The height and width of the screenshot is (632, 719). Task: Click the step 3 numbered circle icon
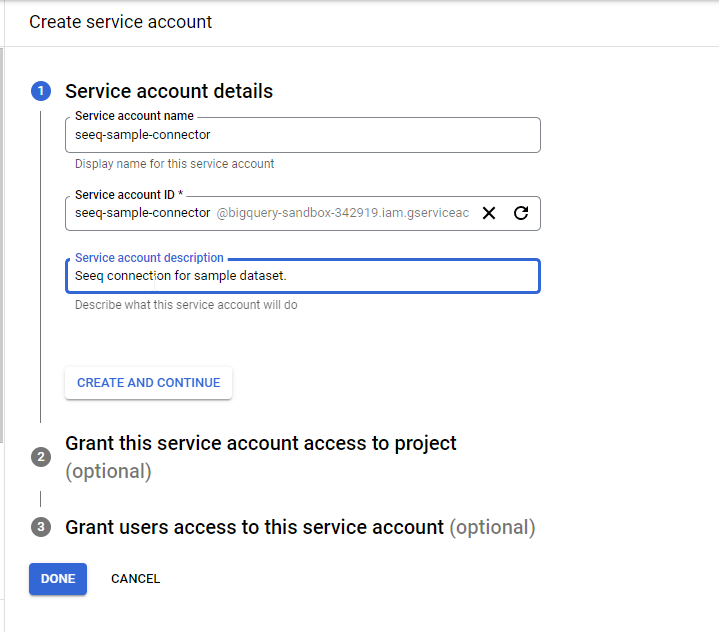click(41, 527)
